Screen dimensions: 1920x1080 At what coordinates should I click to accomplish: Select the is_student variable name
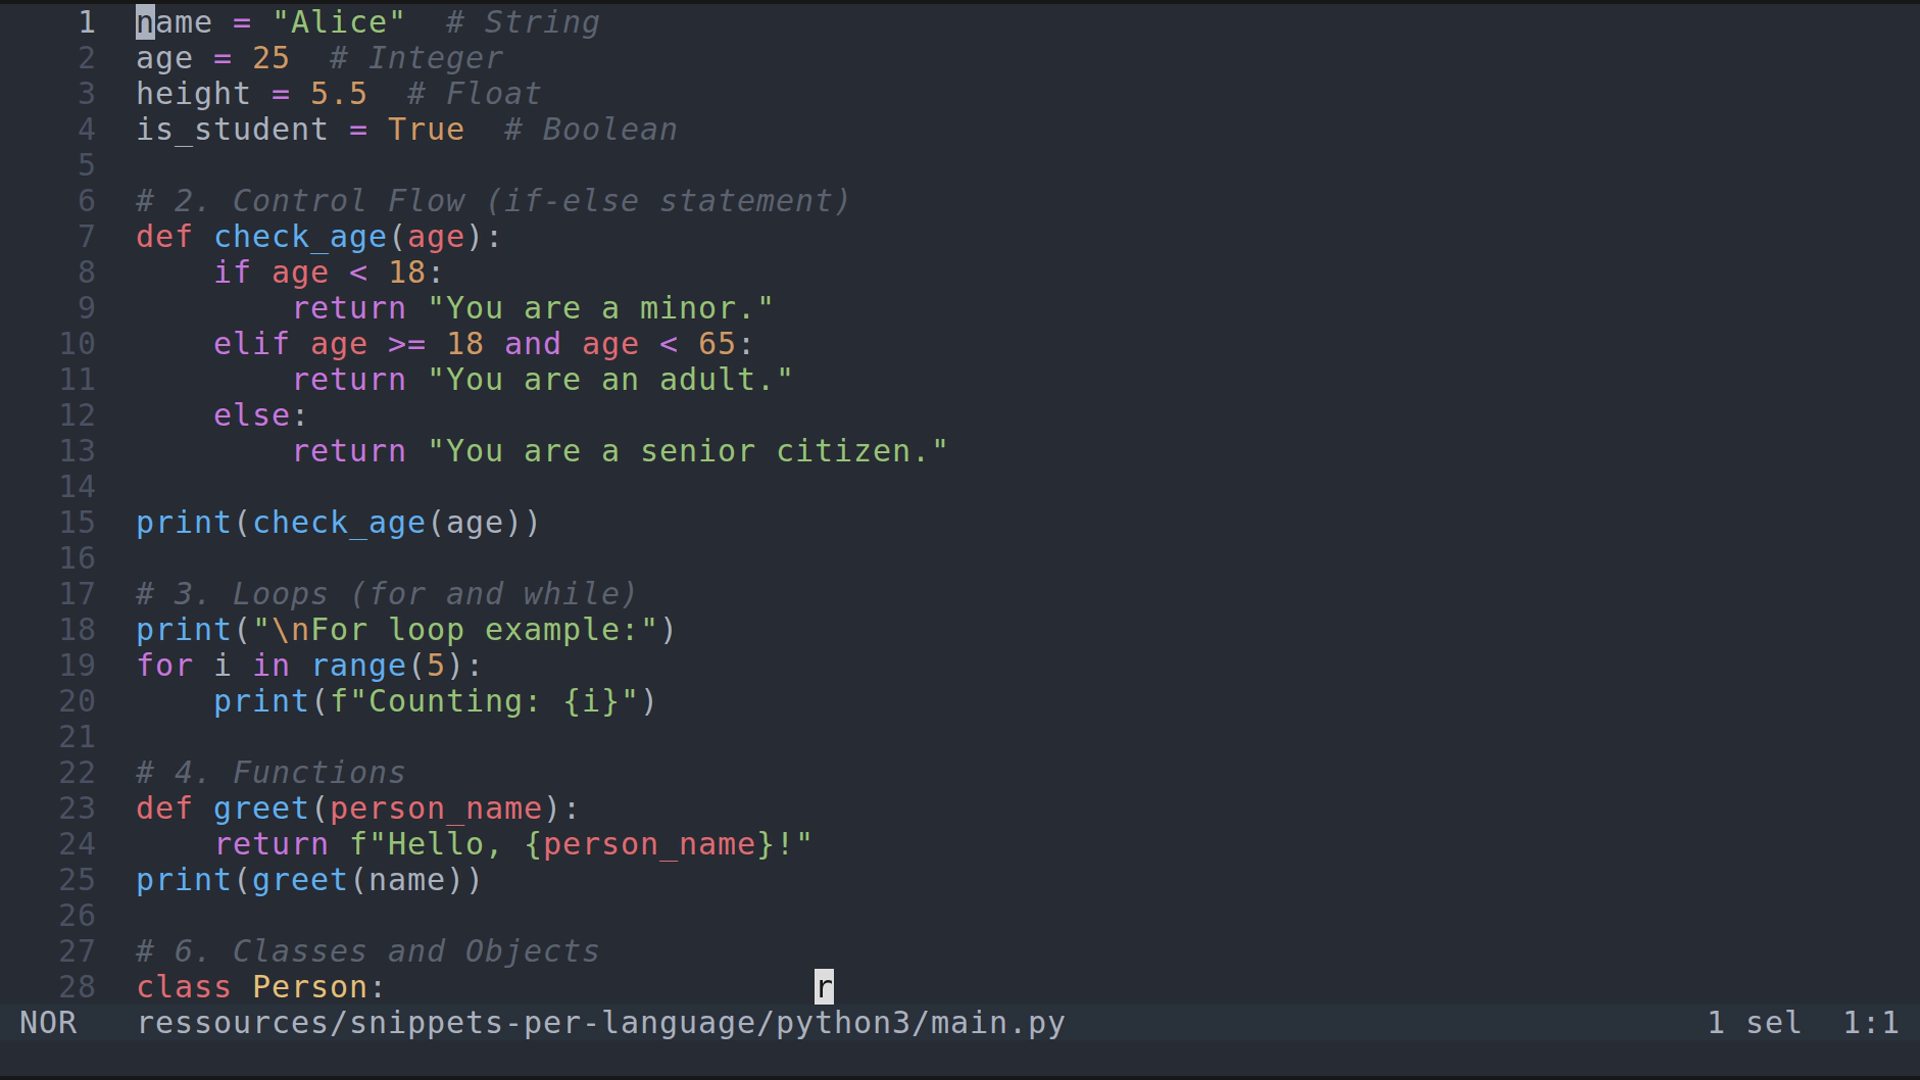tap(231, 129)
